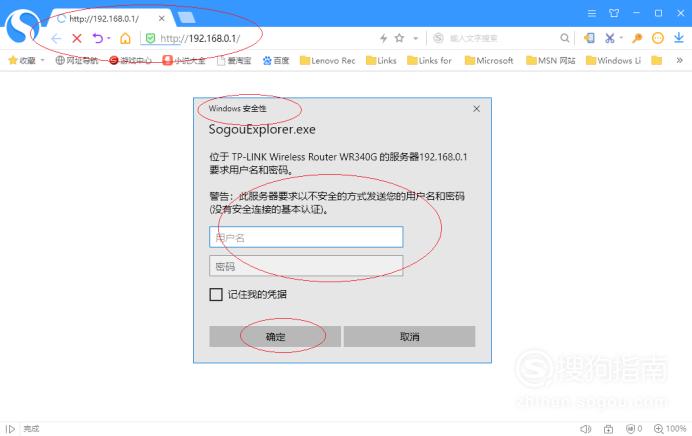Open the 百度 bookmark
The width and height of the screenshot is (692, 436).
[276, 60]
